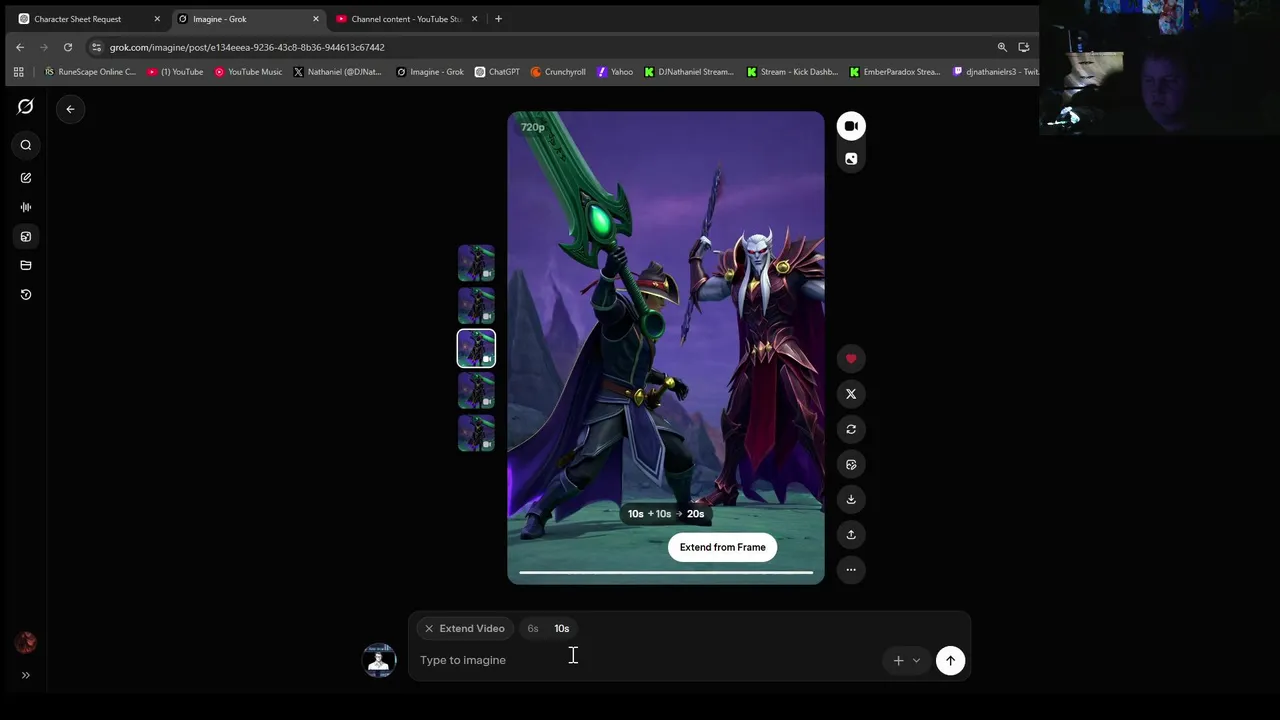The width and height of the screenshot is (1280, 720).
Task: Focus the Type to imagine field
Action: pos(645,660)
